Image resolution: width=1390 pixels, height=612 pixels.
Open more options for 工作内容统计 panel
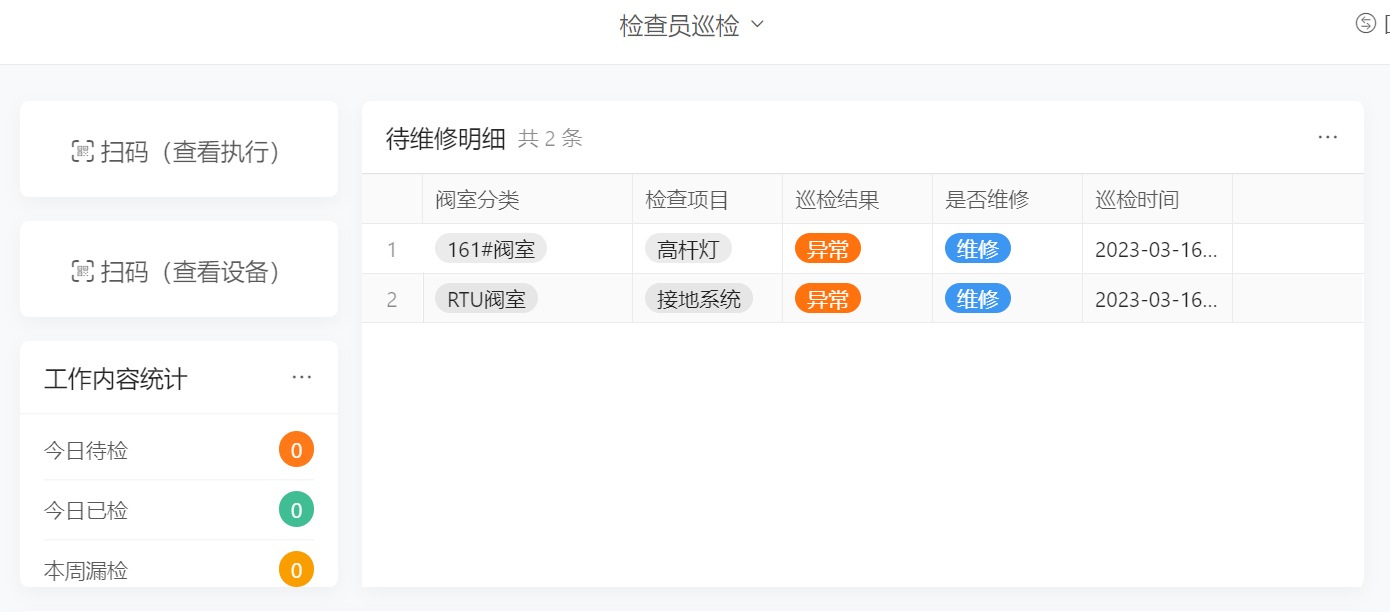(x=302, y=378)
